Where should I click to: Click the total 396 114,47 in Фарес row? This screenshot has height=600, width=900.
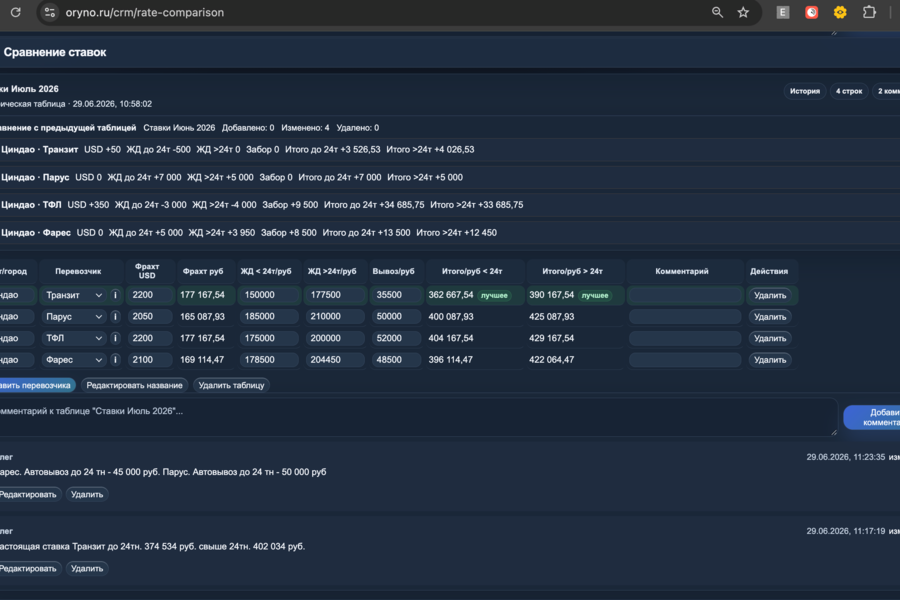pyautogui.click(x=451, y=359)
